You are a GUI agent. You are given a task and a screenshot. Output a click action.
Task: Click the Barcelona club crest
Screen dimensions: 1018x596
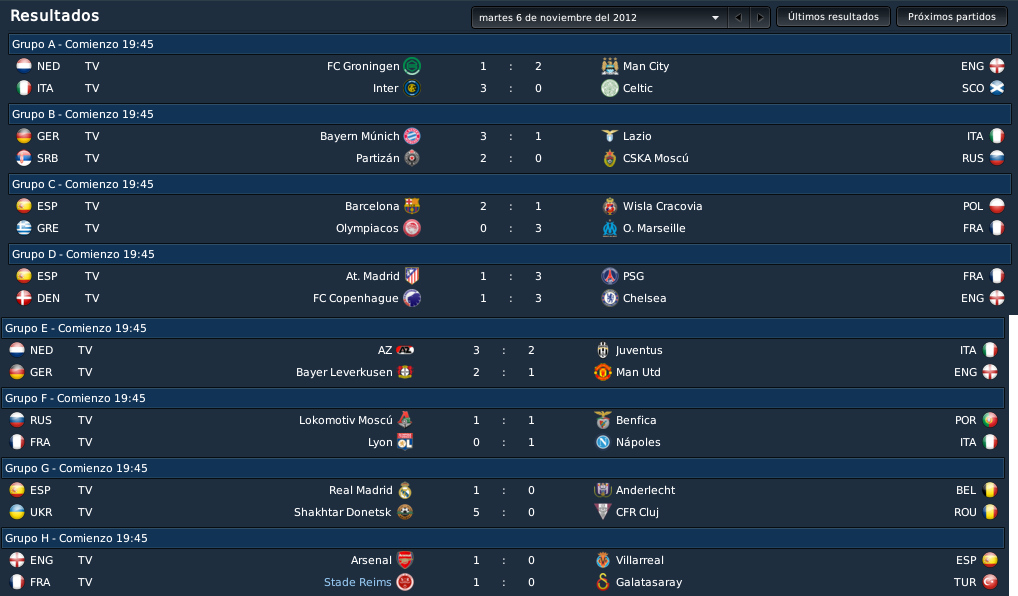(412, 206)
